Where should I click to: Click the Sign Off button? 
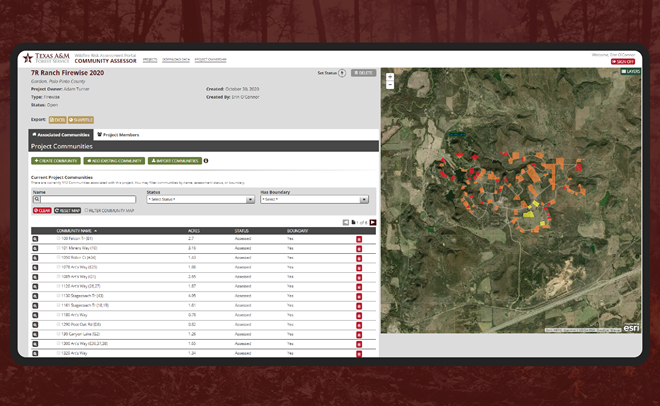pos(623,62)
